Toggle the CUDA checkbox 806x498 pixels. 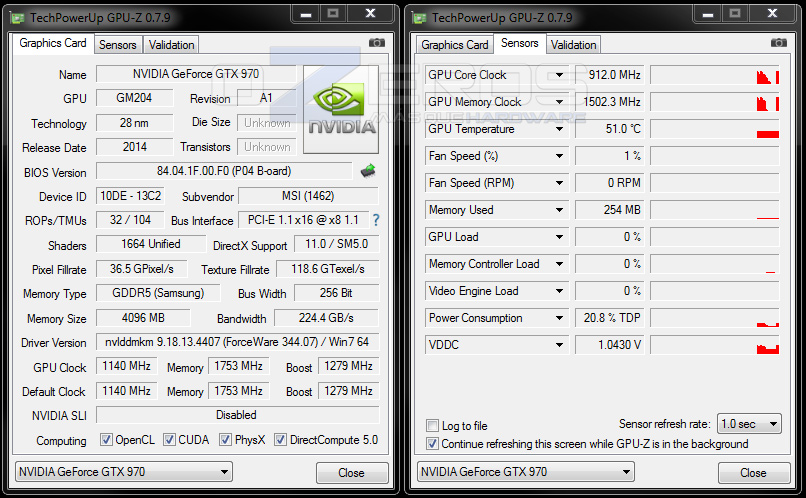click(169, 440)
